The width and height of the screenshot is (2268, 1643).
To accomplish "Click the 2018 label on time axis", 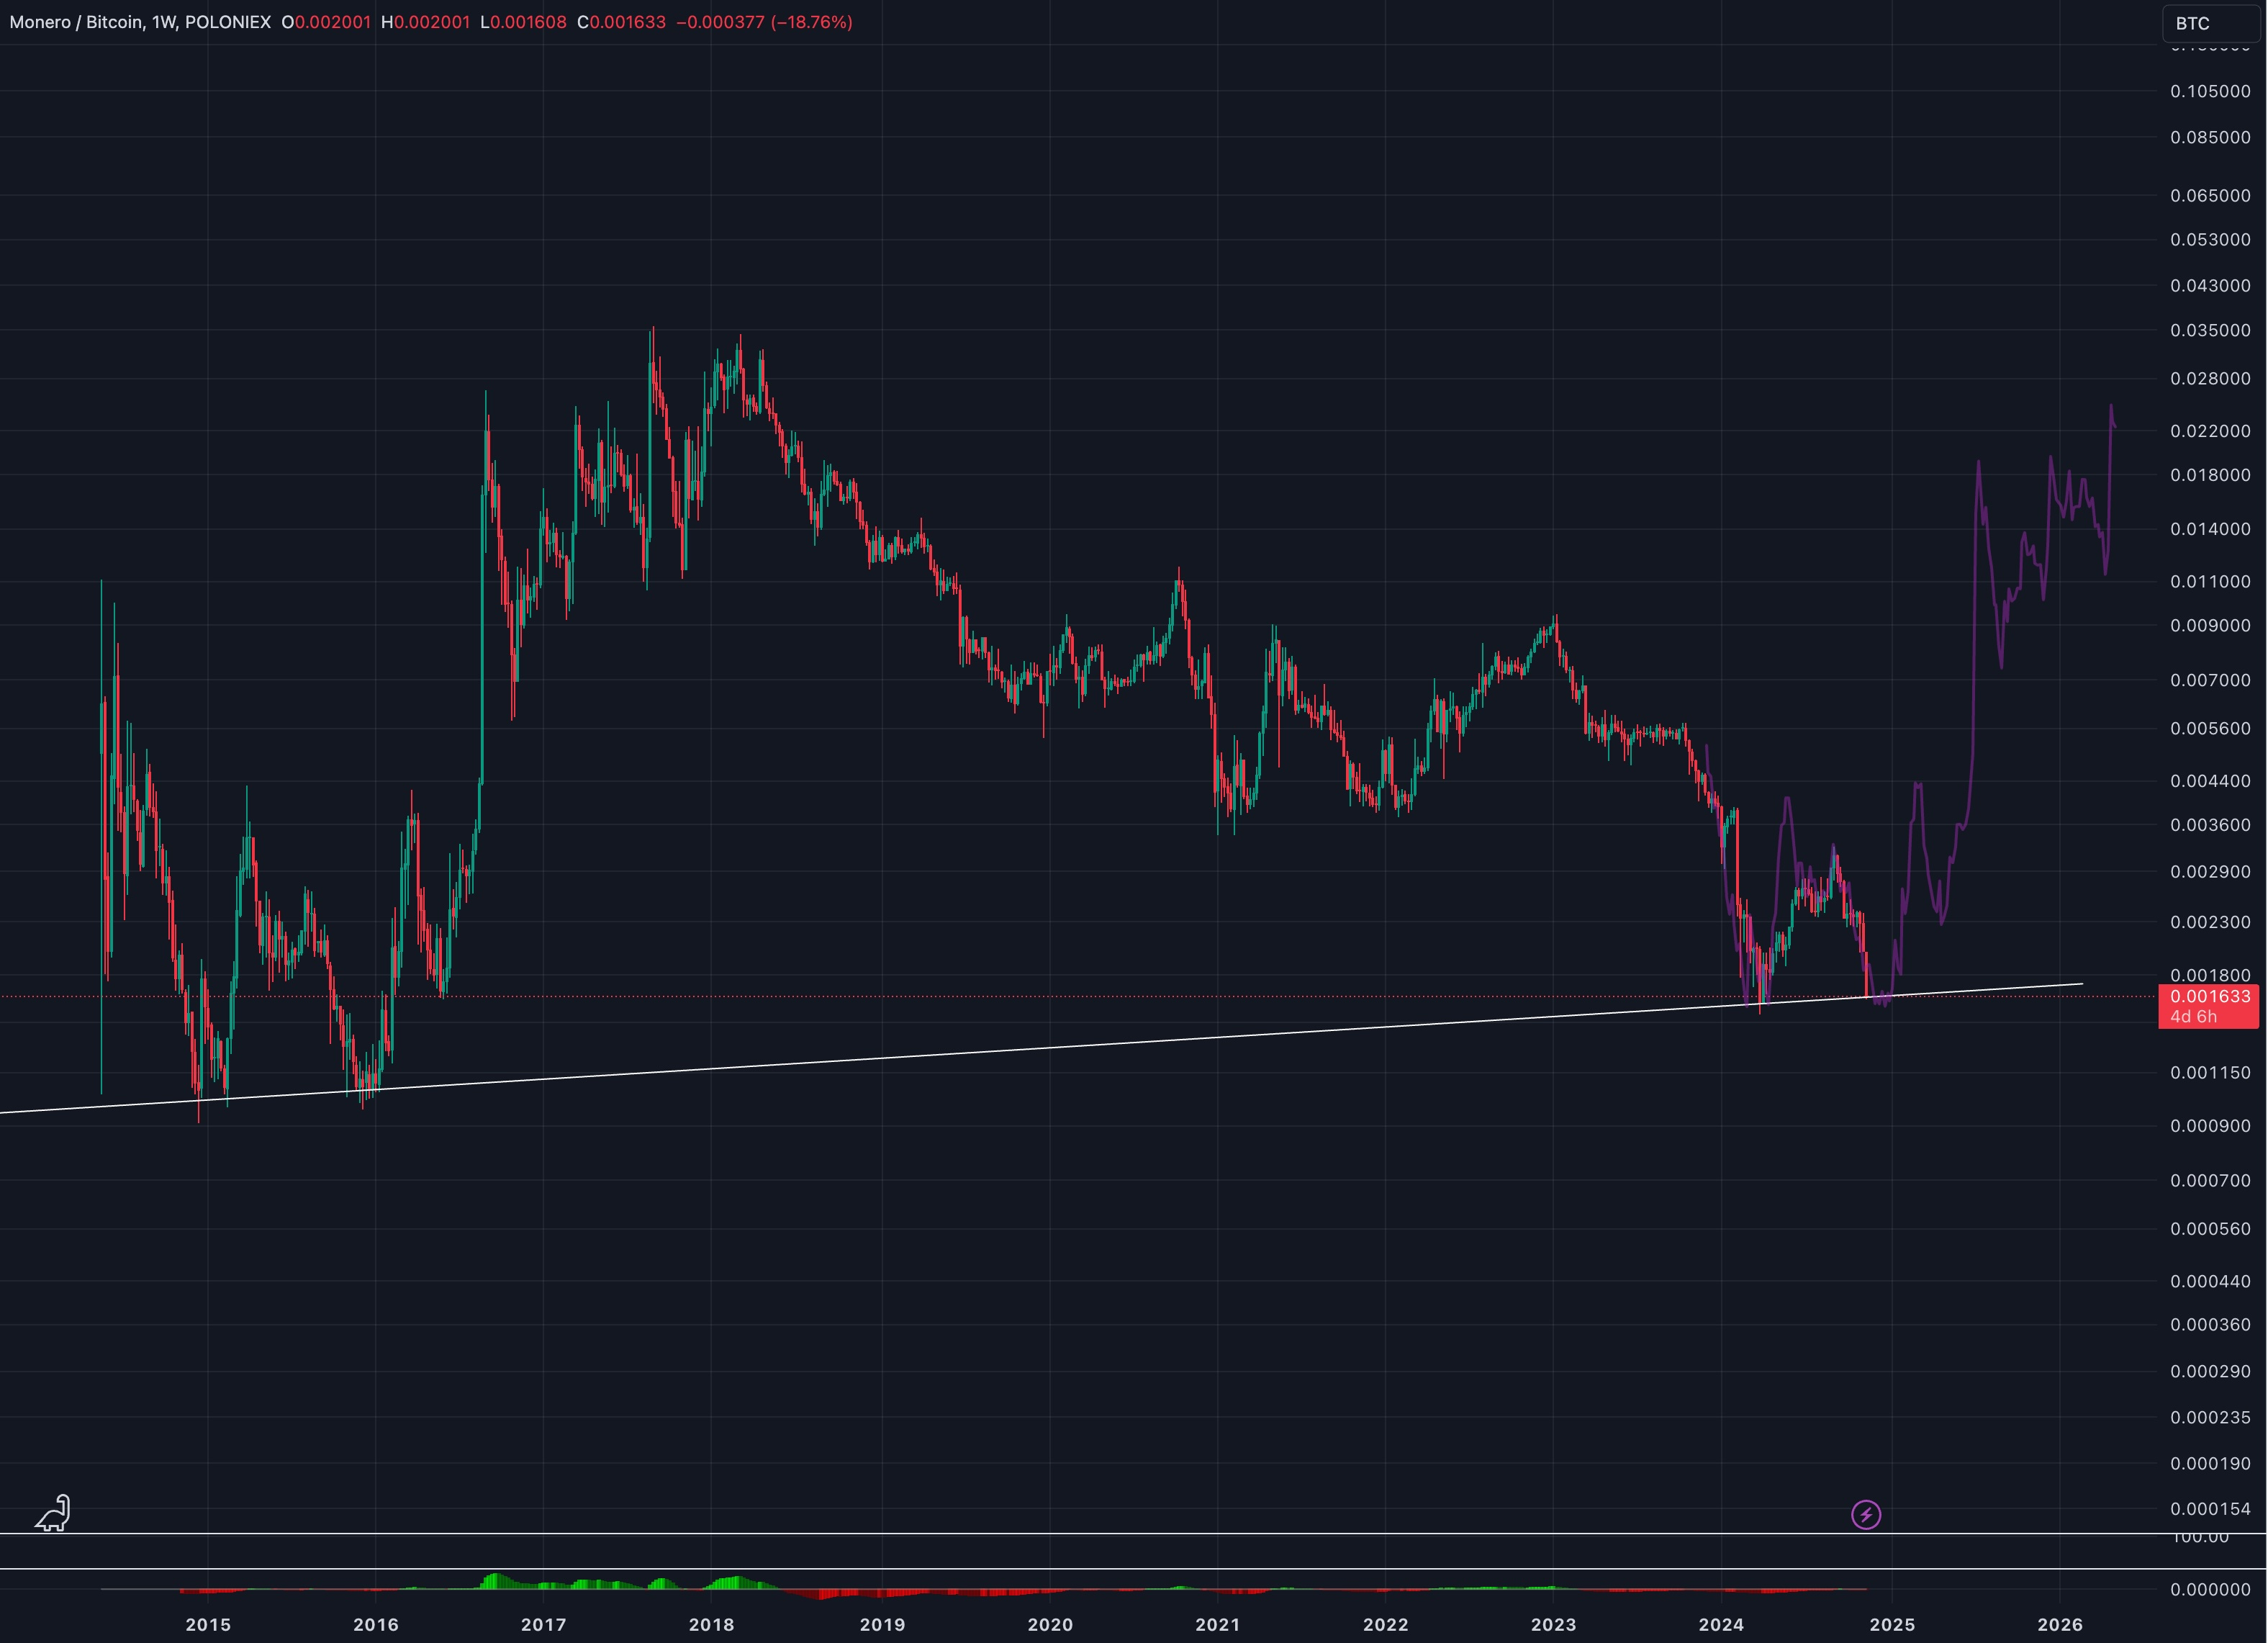I will coord(711,1624).
